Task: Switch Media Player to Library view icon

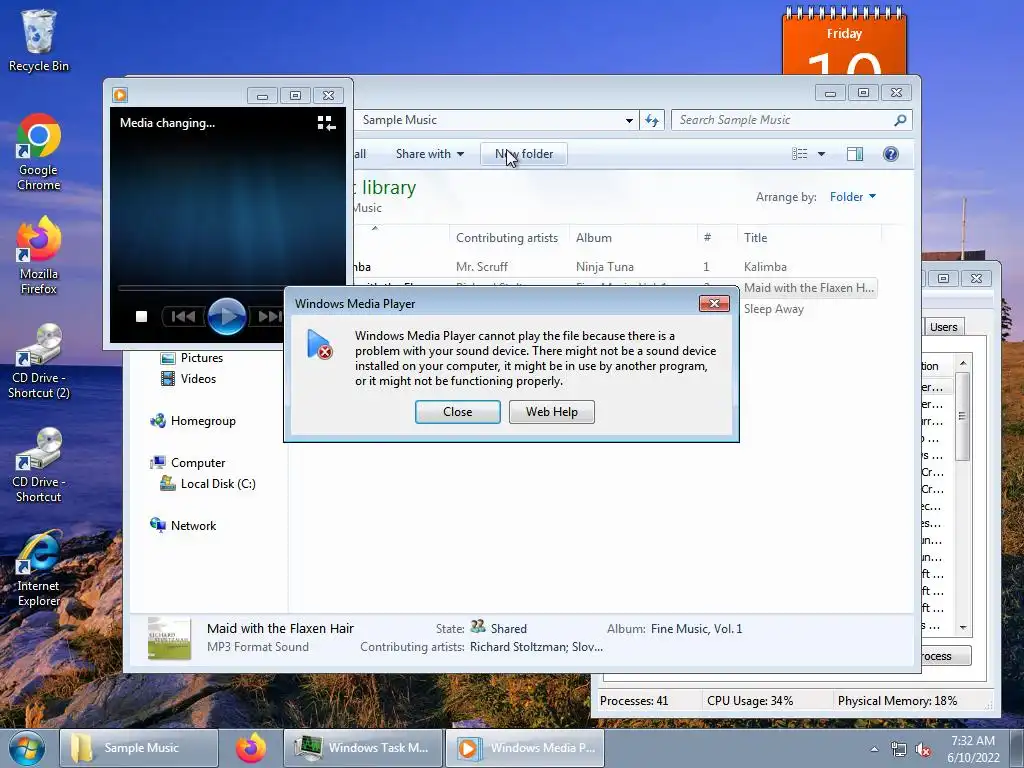Action: pos(326,123)
